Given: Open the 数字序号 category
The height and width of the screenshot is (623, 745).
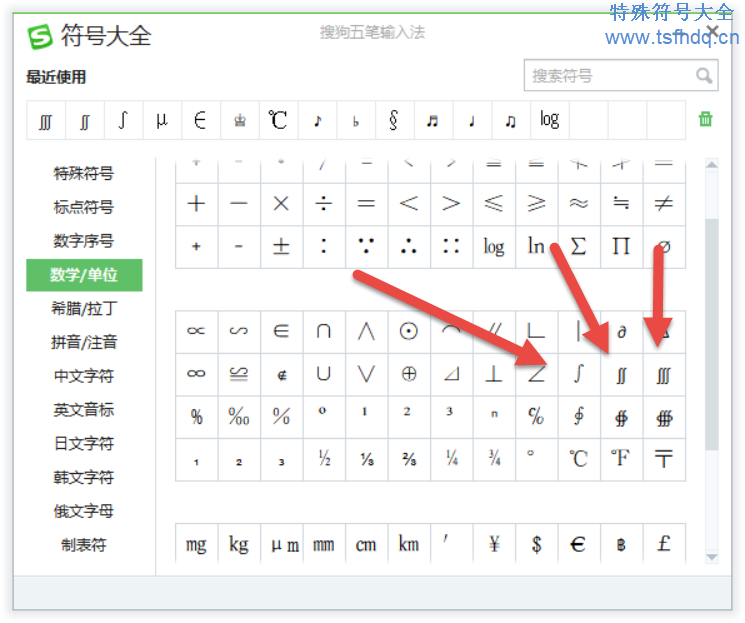Looking at the screenshot, I should coord(84,241).
